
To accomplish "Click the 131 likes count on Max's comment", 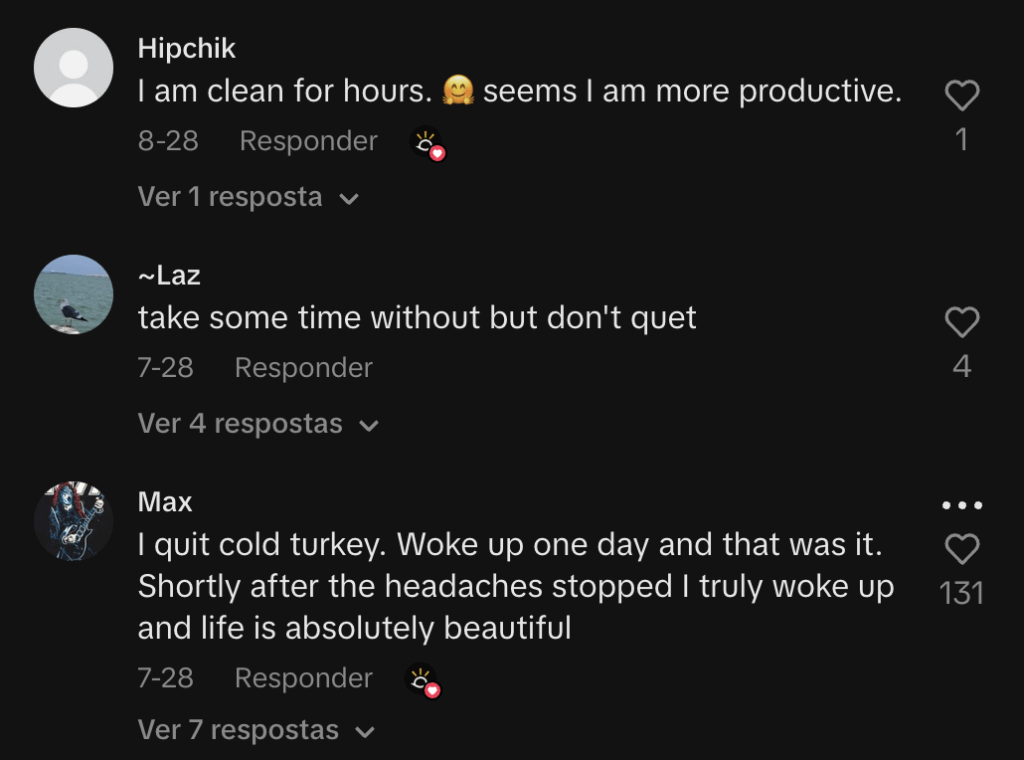I will (x=961, y=594).
